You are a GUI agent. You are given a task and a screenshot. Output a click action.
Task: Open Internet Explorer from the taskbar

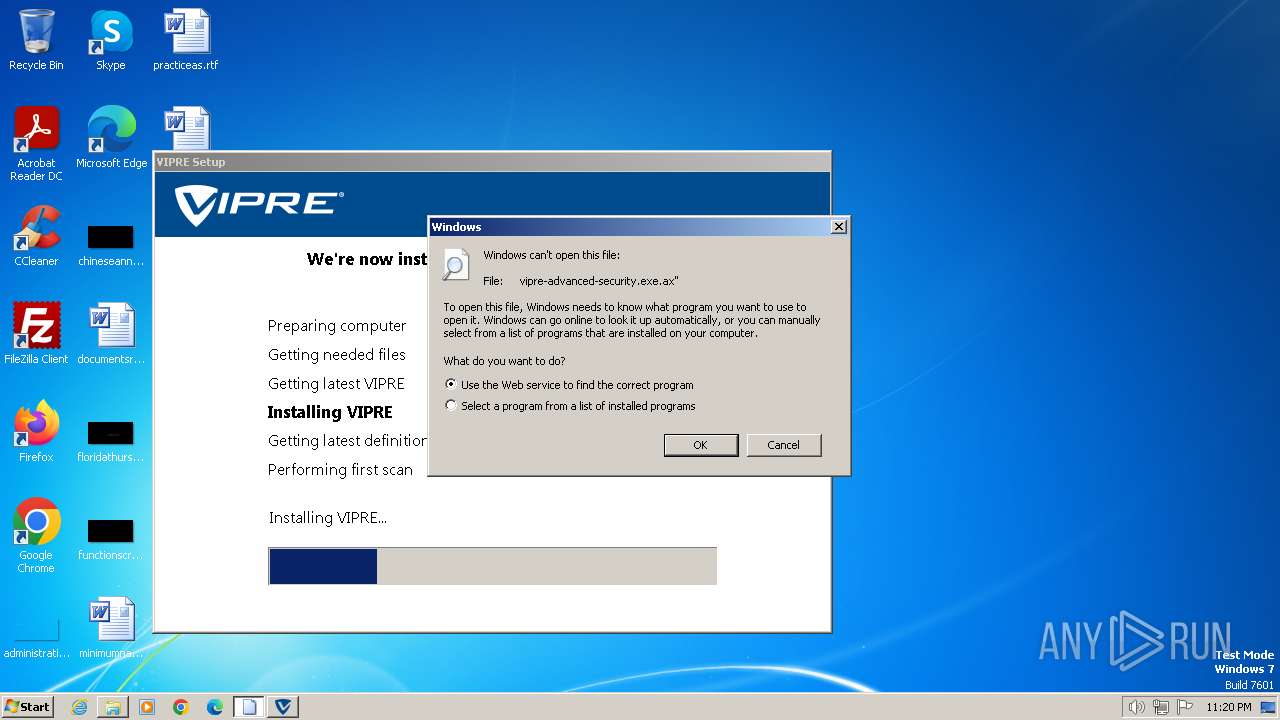pyautogui.click(x=79, y=707)
